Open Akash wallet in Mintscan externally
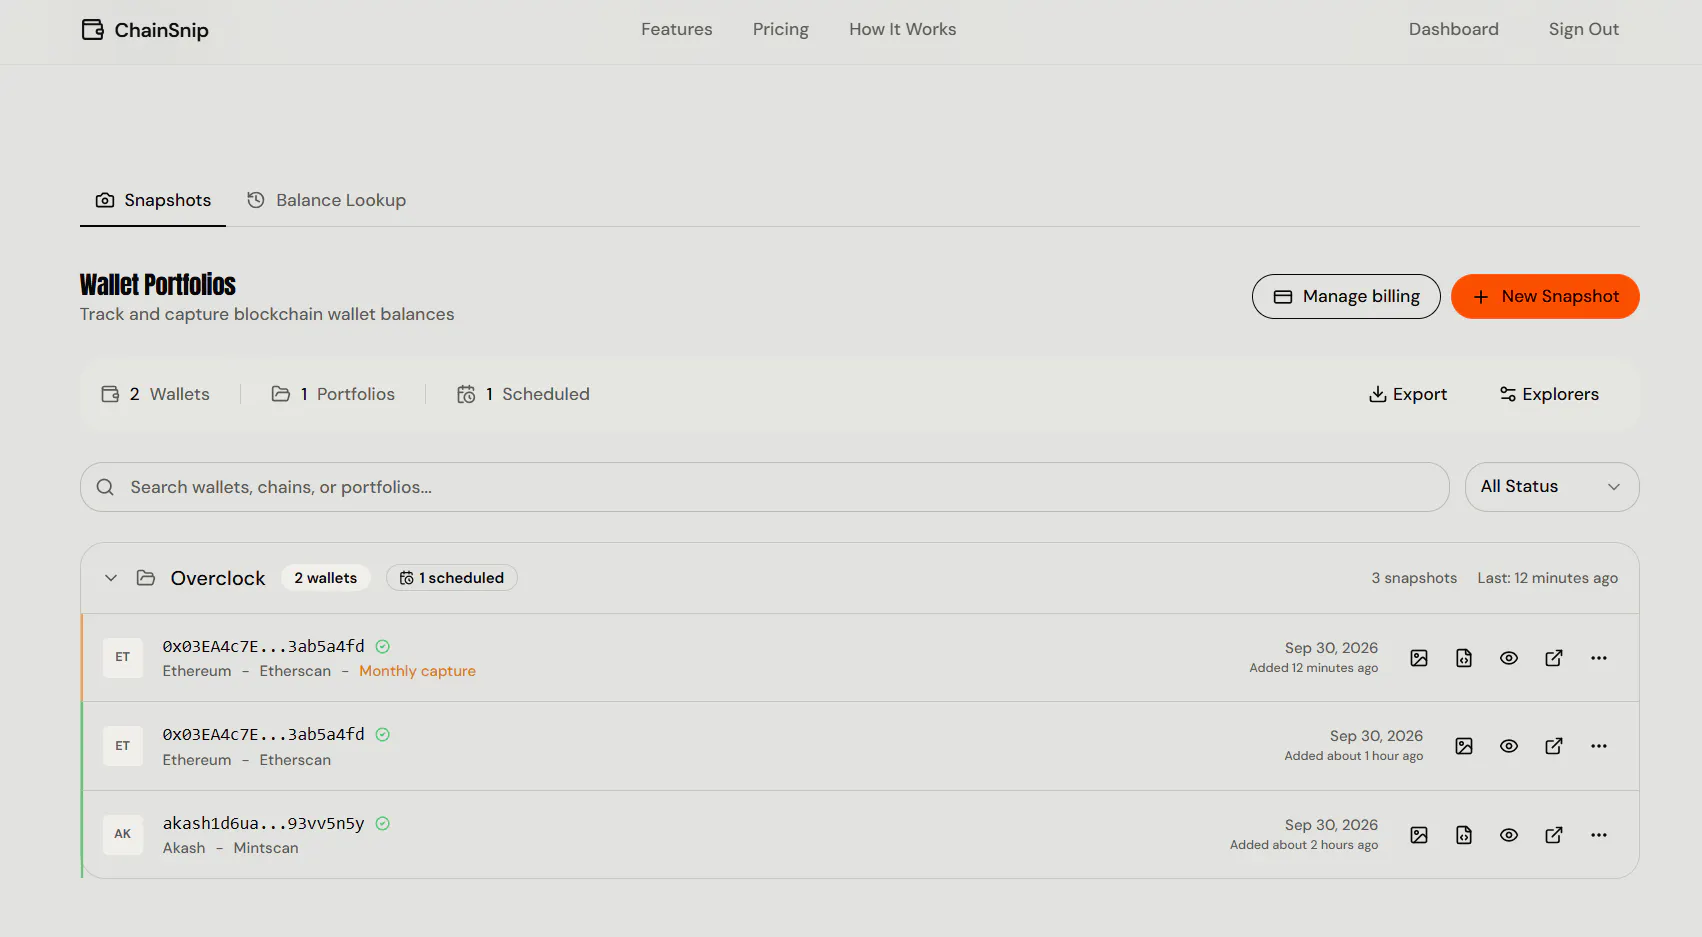Screen dimensions: 1702x937 [1554, 835]
